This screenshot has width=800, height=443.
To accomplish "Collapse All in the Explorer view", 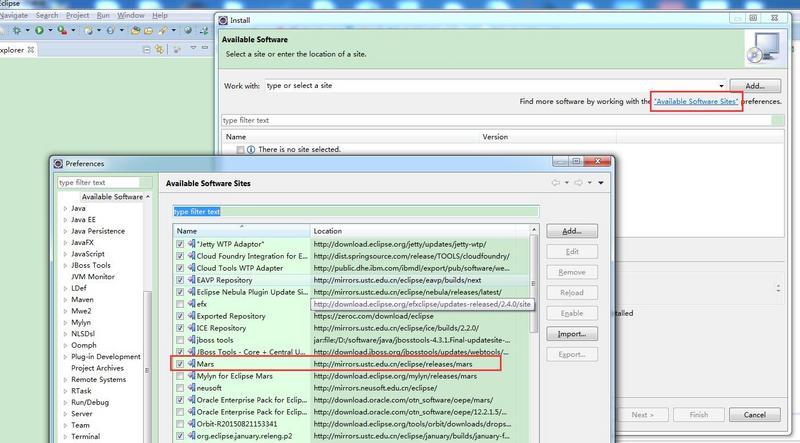I will tap(146, 50).
